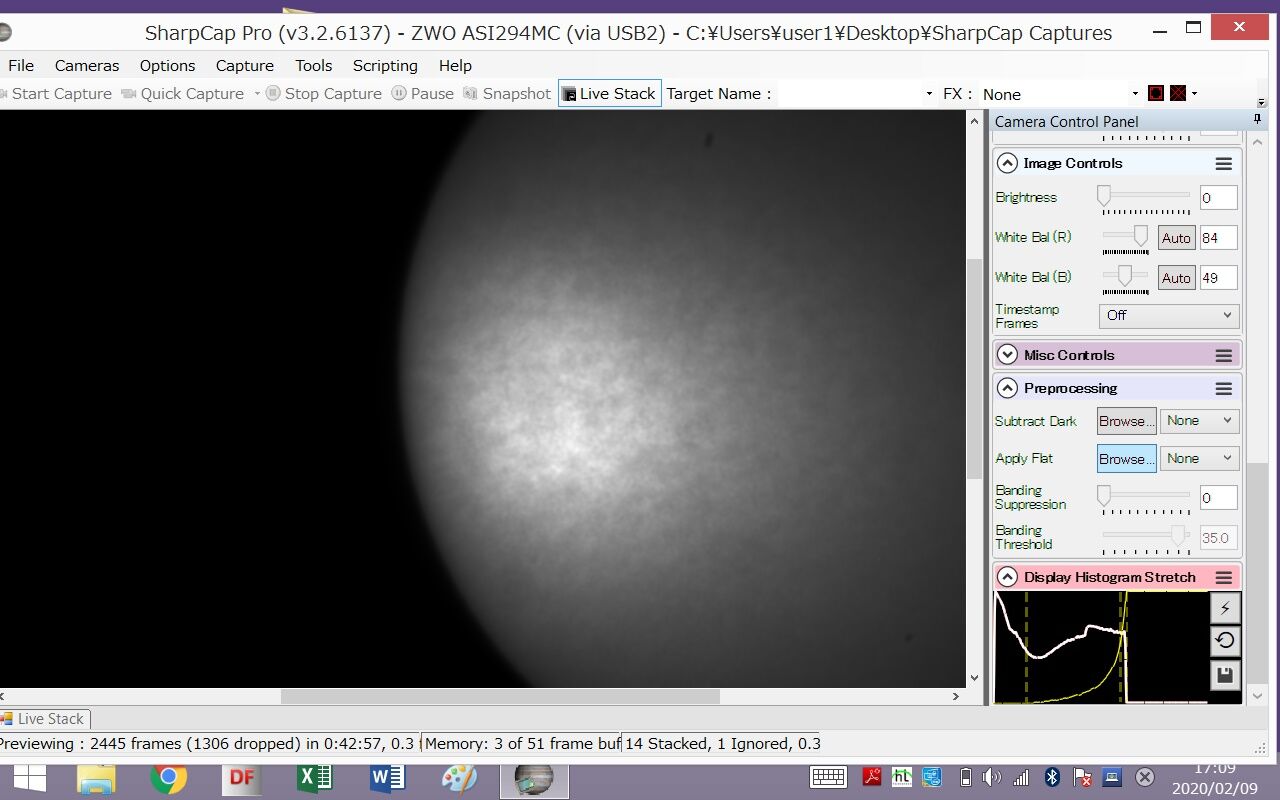Click the lightning auto-stretch histogram icon
The width and height of the screenshot is (1280, 800).
coord(1225,608)
